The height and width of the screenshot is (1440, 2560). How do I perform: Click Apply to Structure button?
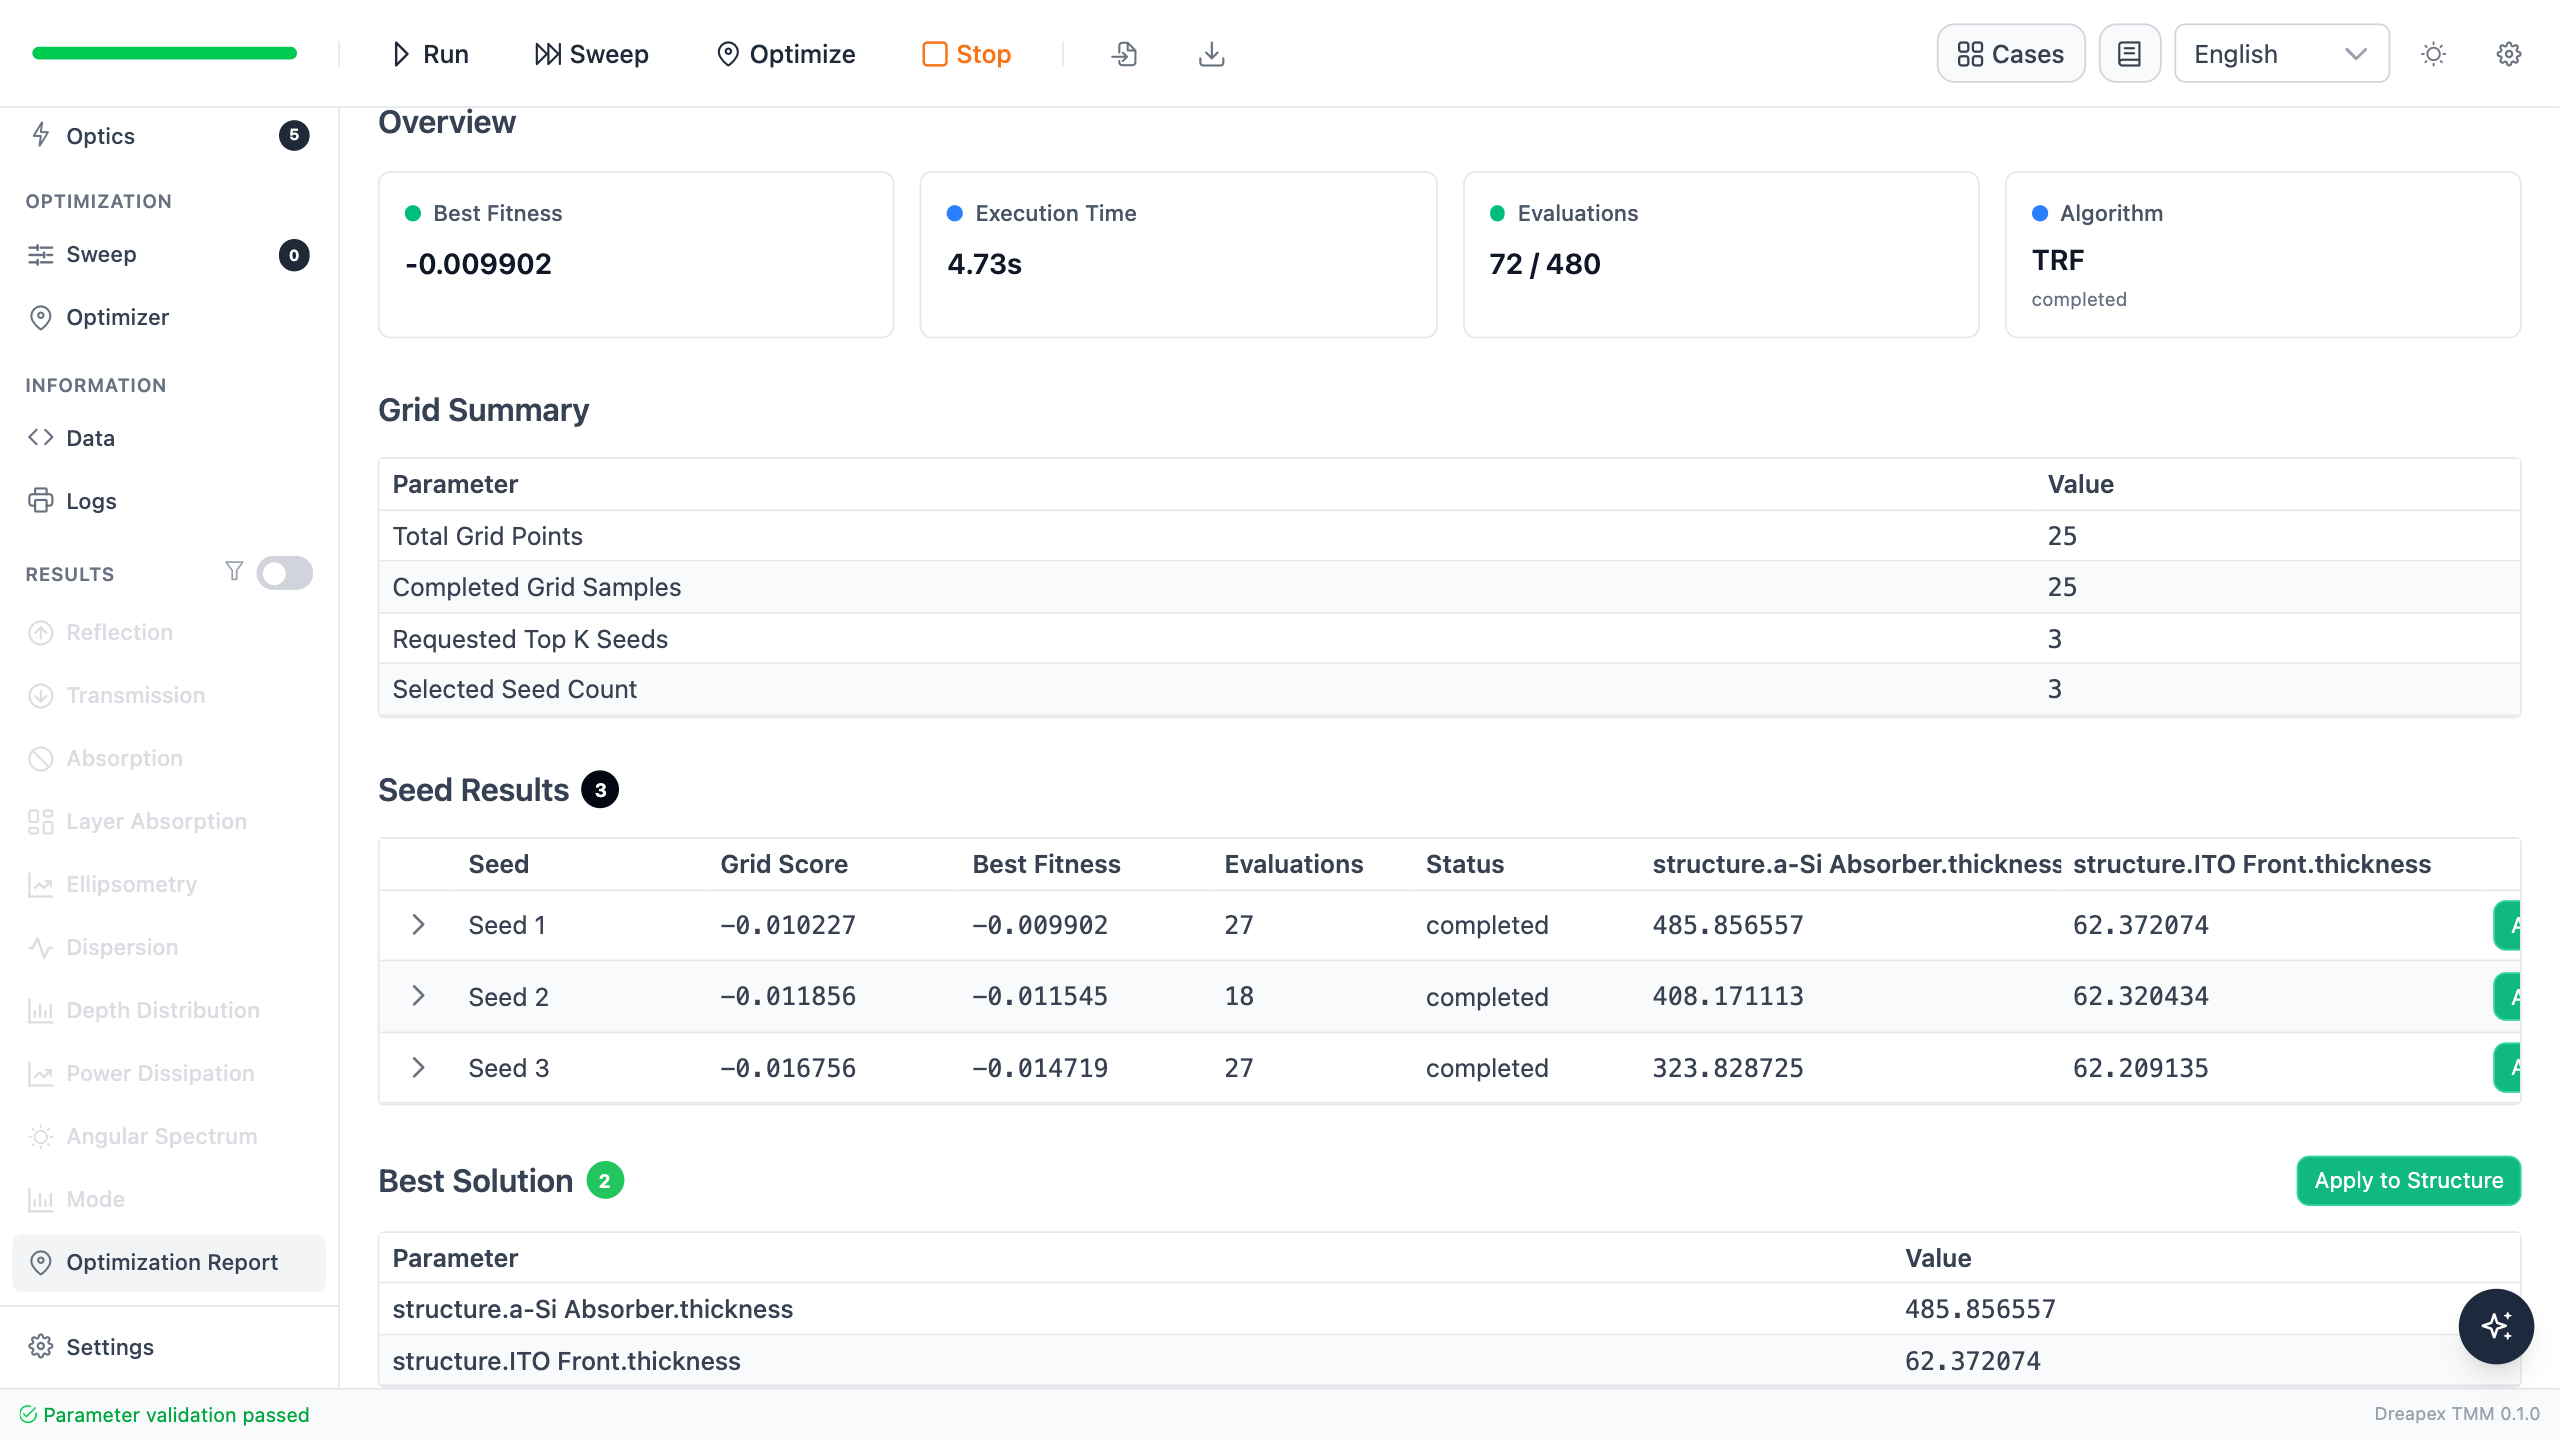(2408, 1181)
